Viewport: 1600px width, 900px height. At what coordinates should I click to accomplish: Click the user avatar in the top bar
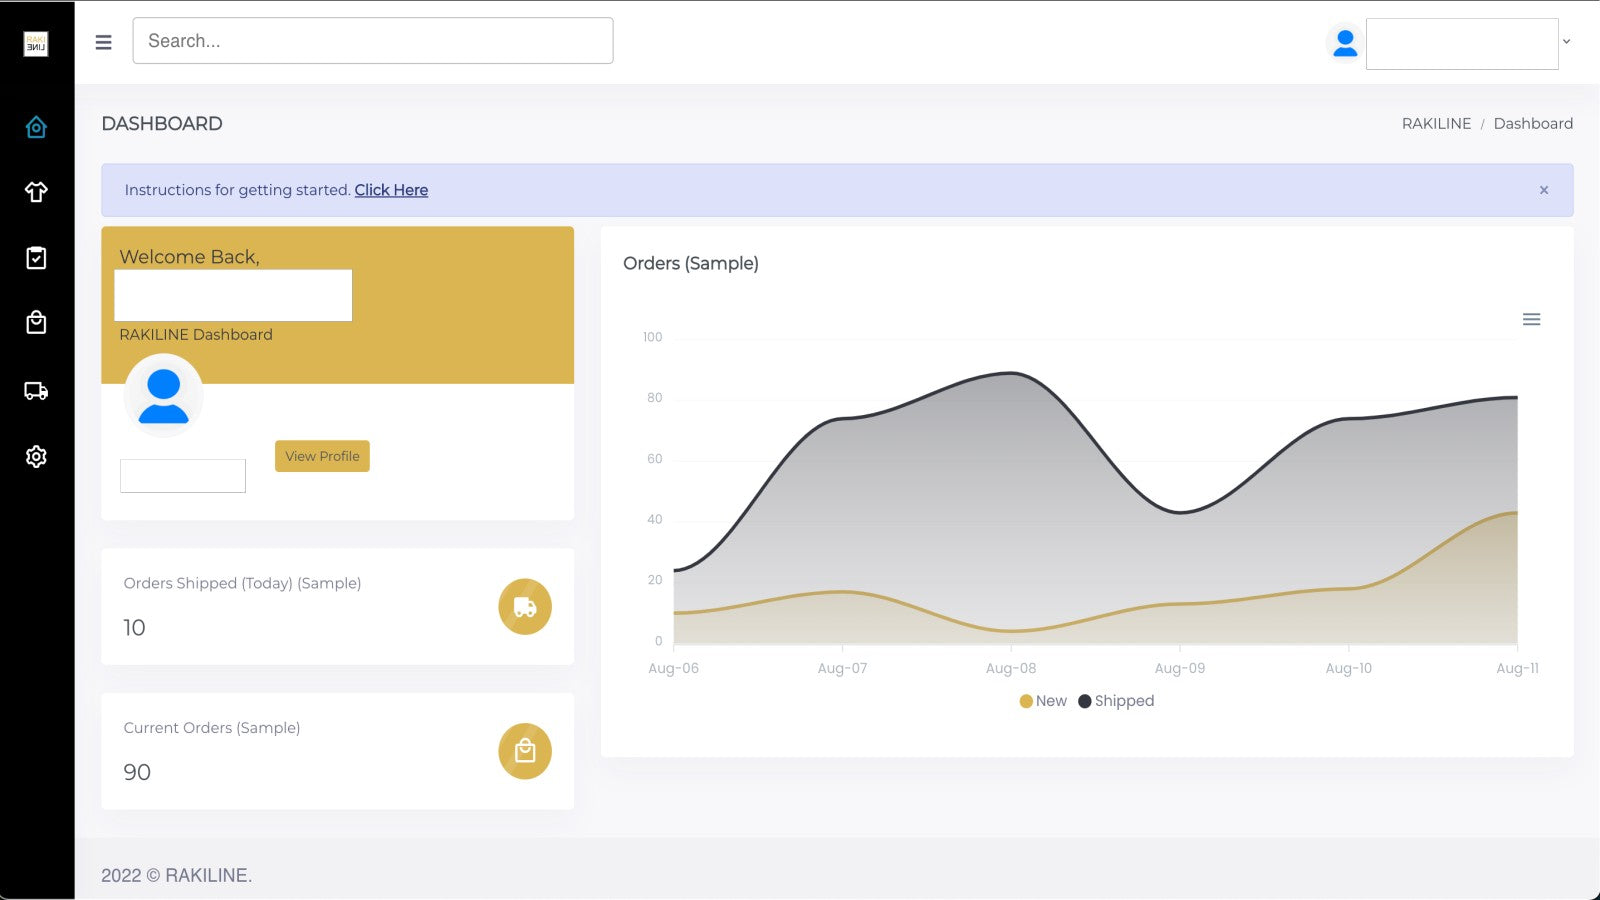click(1345, 43)
